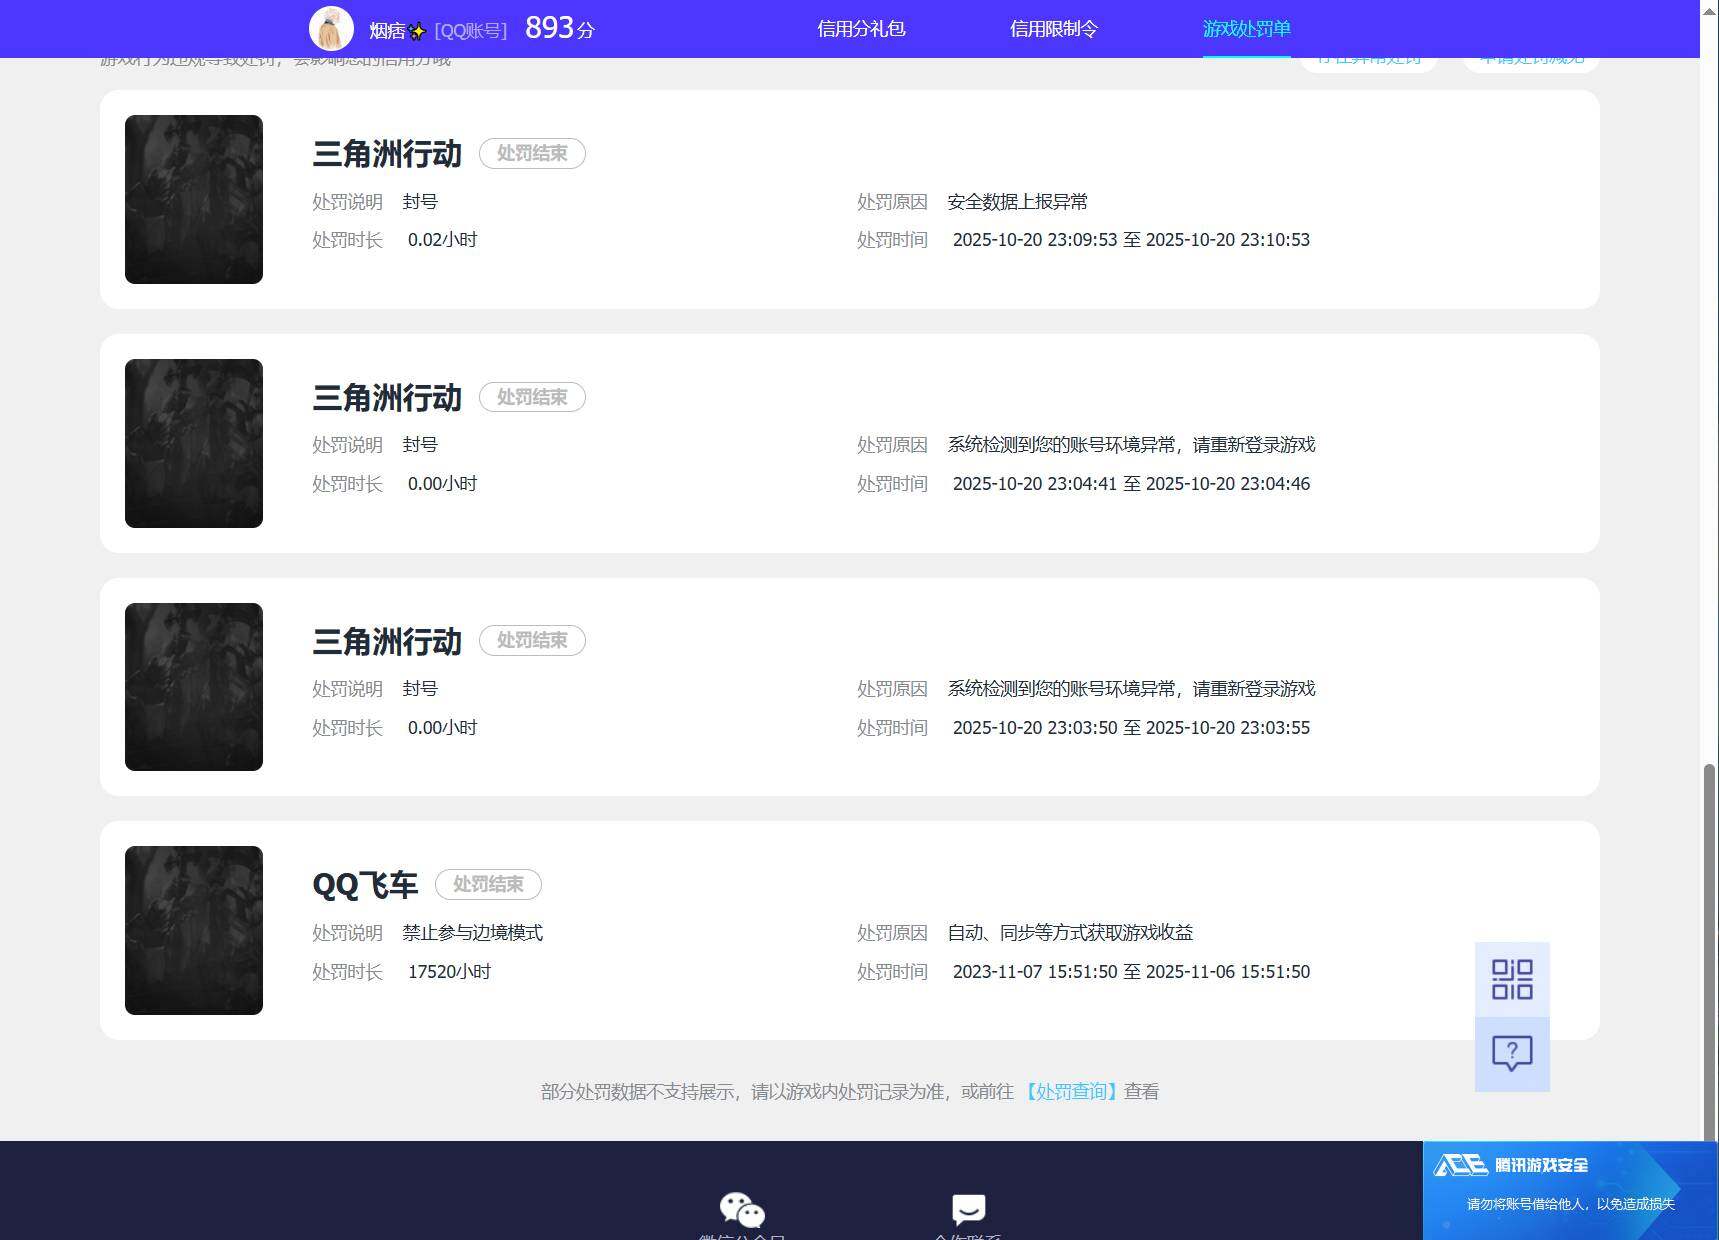Click the 请勿将账号借给他人 security notice

pyautogui.click(x=1570, y=1204)
